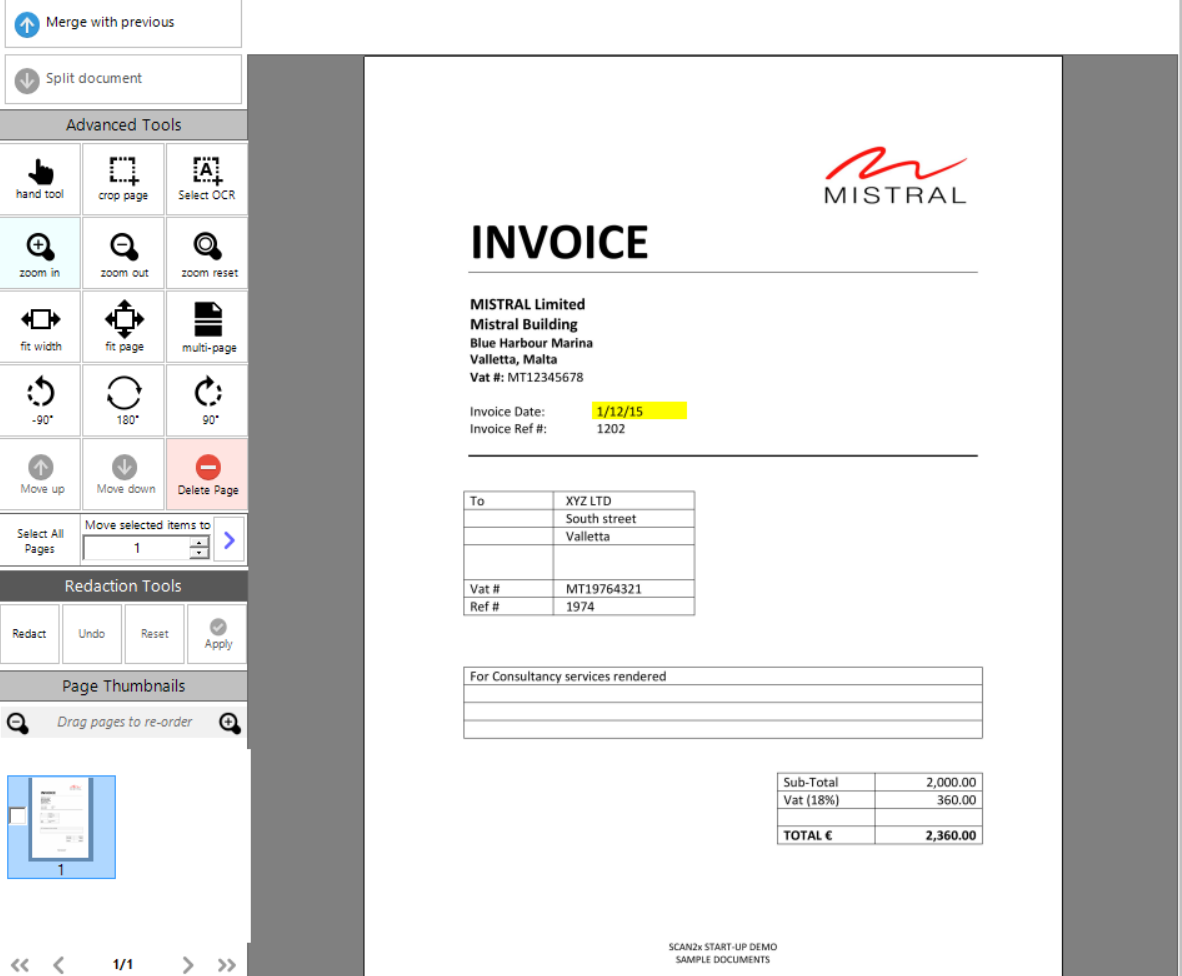
Task: Activate the crop page tool
Action: click(123, 179)
